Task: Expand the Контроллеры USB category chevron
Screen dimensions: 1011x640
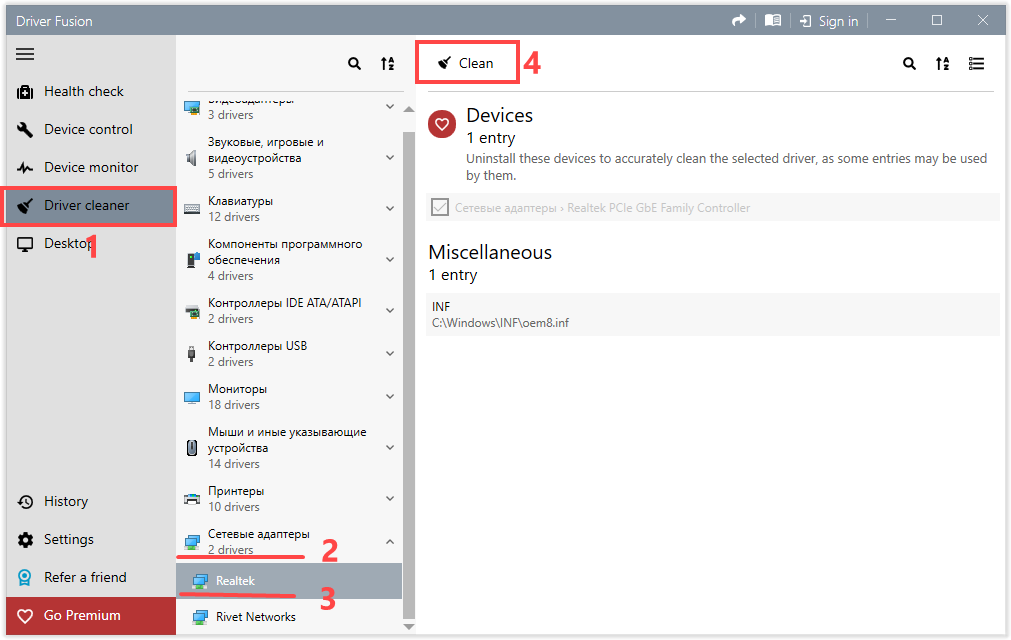Action: [390, 354]
